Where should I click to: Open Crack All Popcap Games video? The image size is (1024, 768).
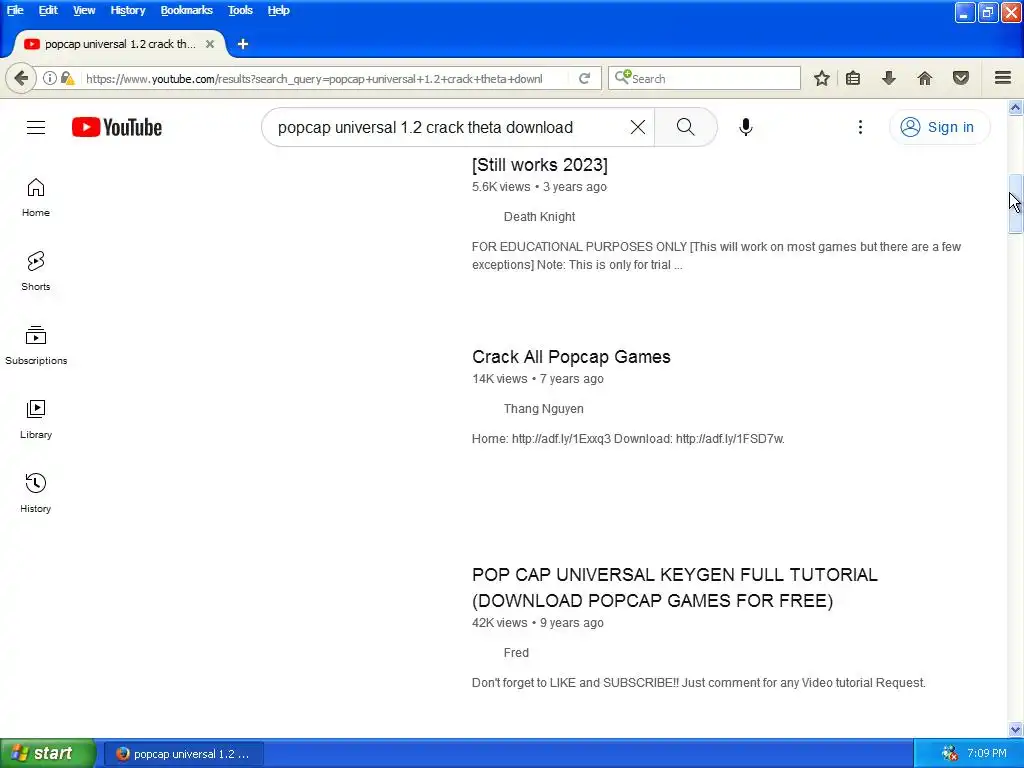pos(571,357)
